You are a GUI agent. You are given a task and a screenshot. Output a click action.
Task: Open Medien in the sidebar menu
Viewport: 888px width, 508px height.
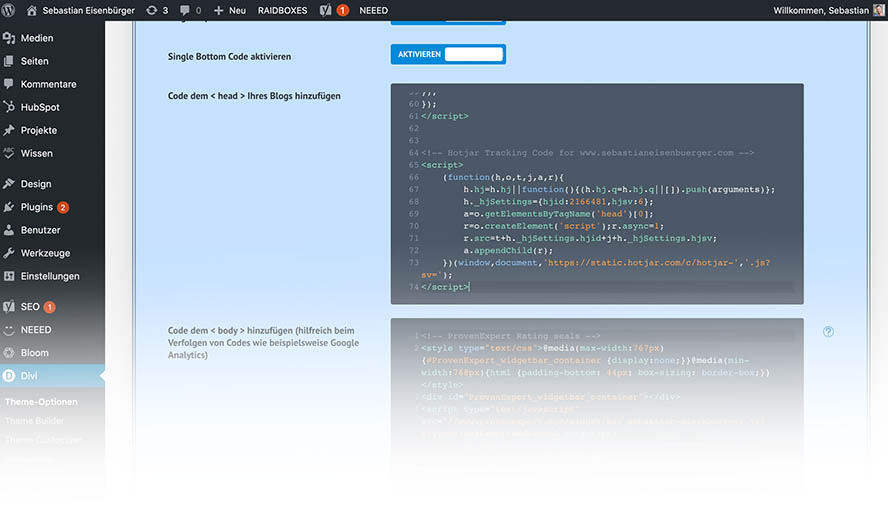coord(37,38)
